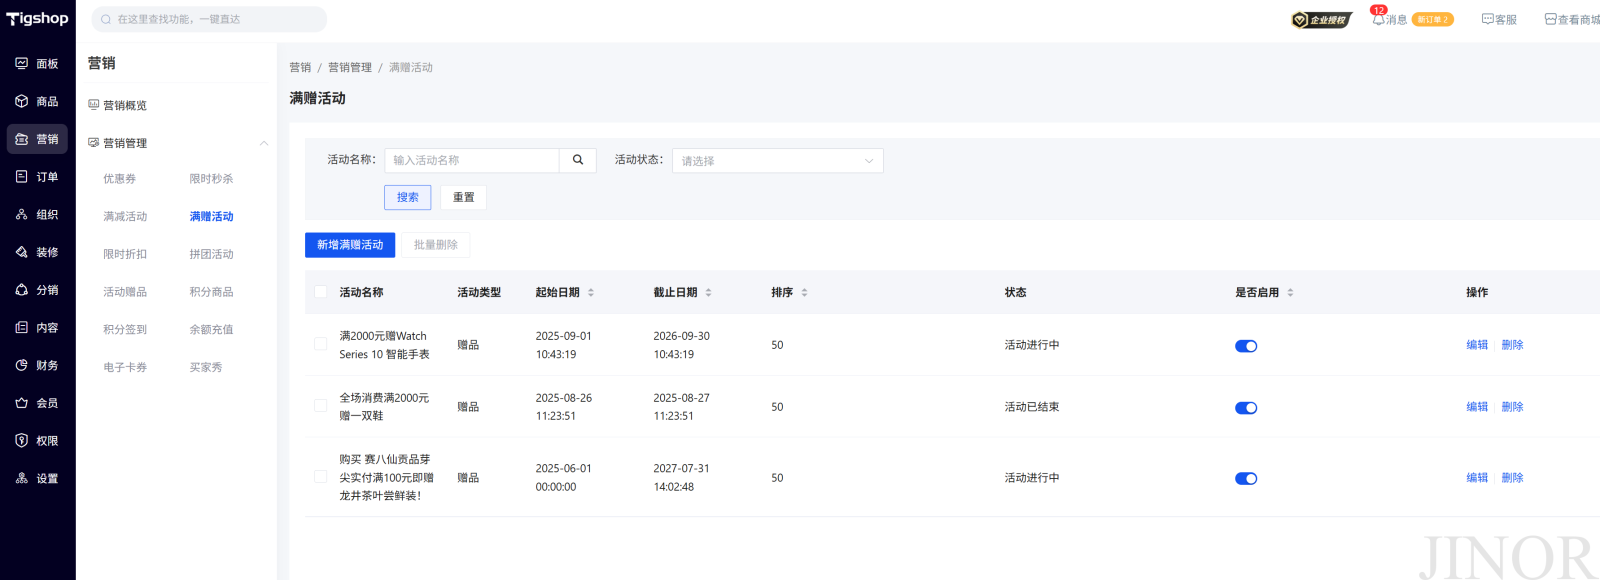Sort by 截止日期 arrows icon
This screenshot has width=1600, height=580.
[708, 292]
